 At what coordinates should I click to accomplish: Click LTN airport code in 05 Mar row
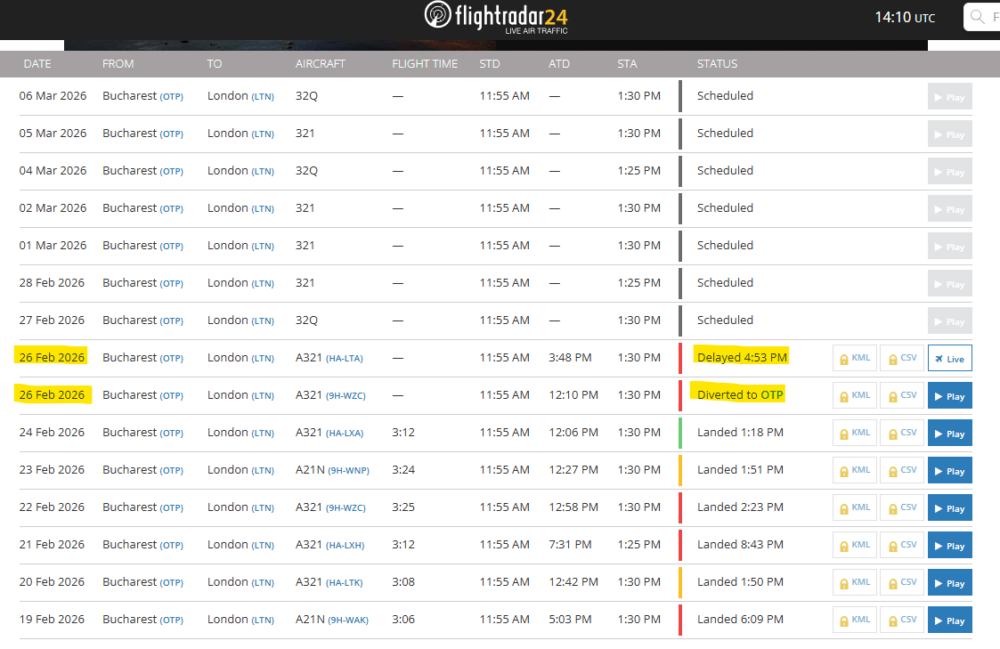click(x=262, y=134)
